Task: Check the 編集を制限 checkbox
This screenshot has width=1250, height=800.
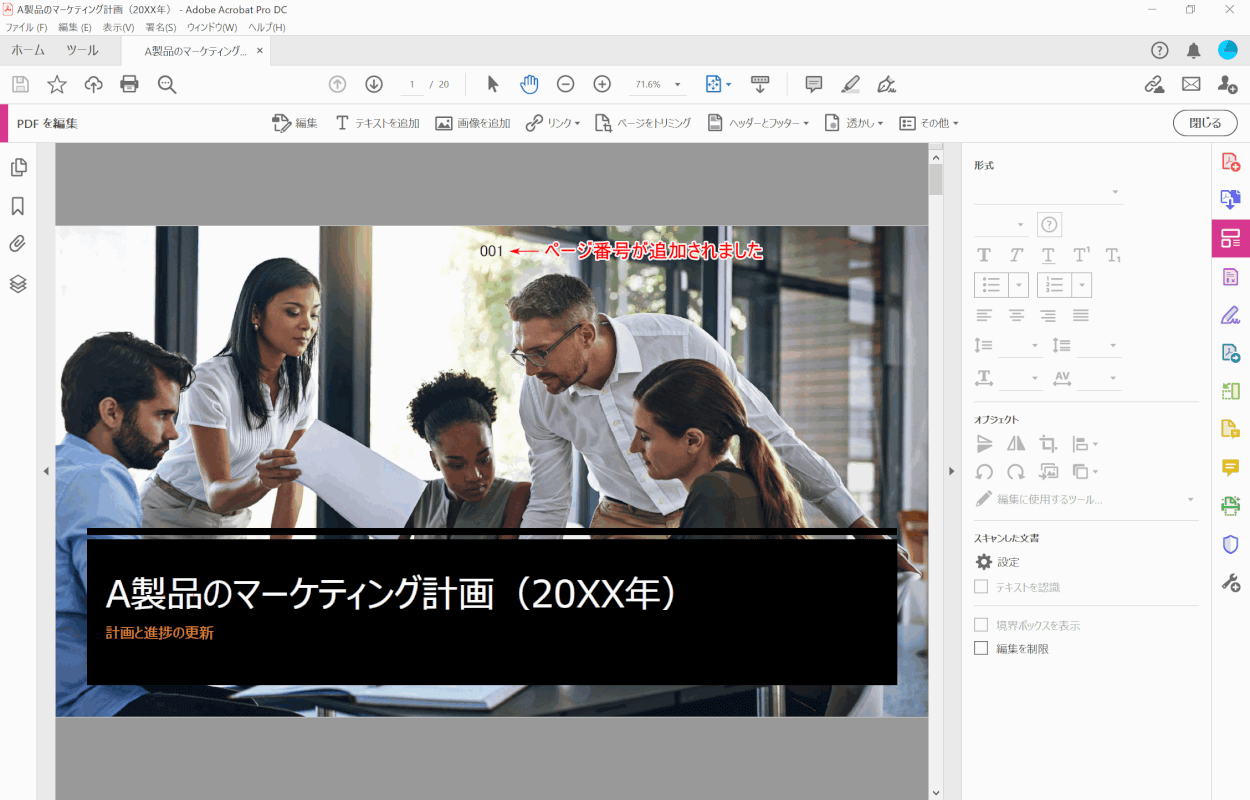Action: pos(982,649)
